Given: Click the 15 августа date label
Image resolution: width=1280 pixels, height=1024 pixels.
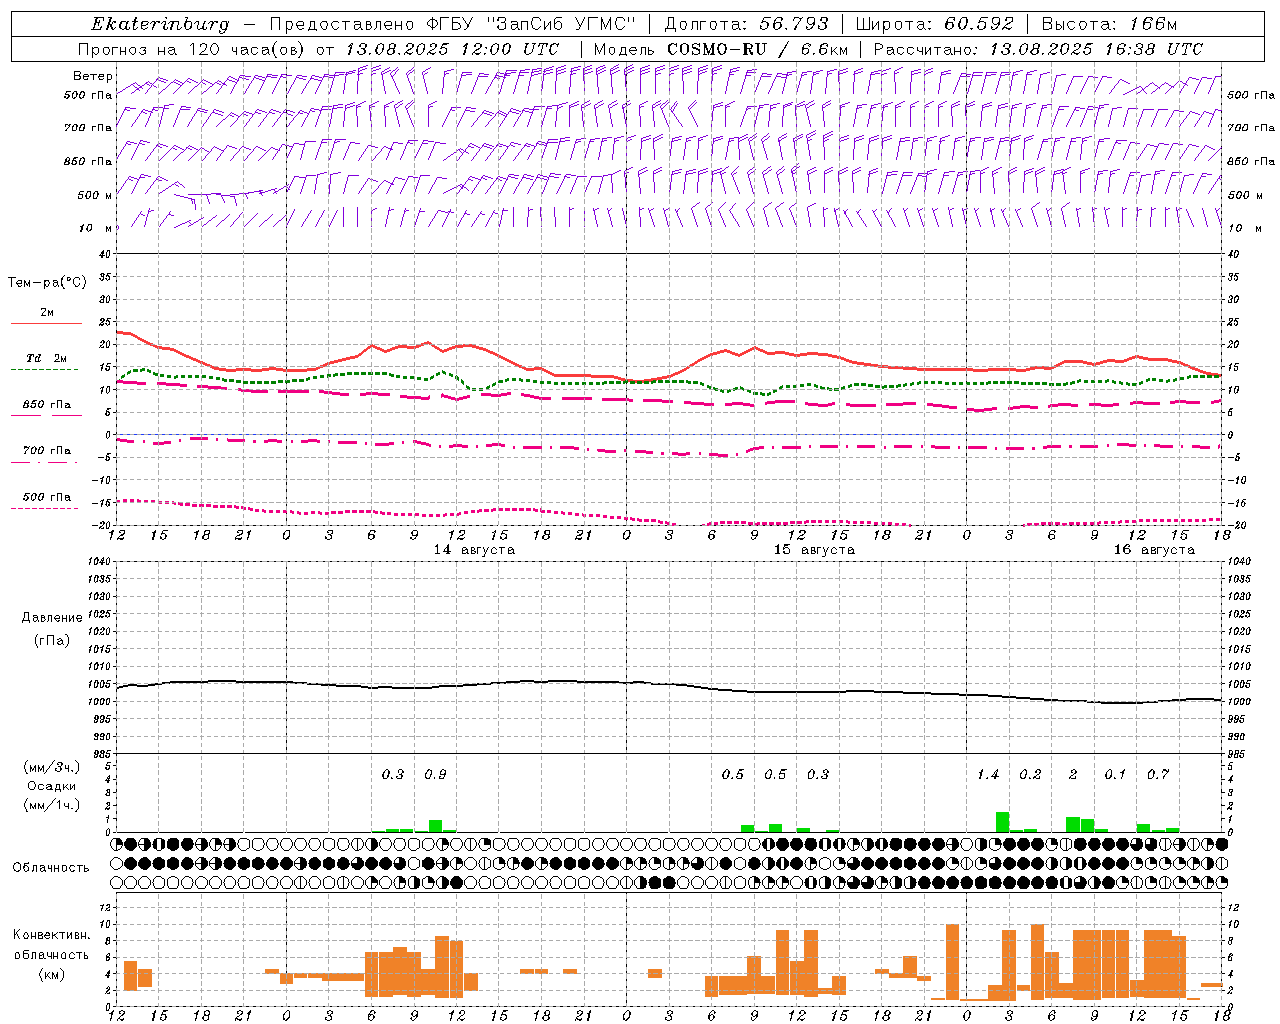Looking at the screenshot, I should [x=814, y=550].
